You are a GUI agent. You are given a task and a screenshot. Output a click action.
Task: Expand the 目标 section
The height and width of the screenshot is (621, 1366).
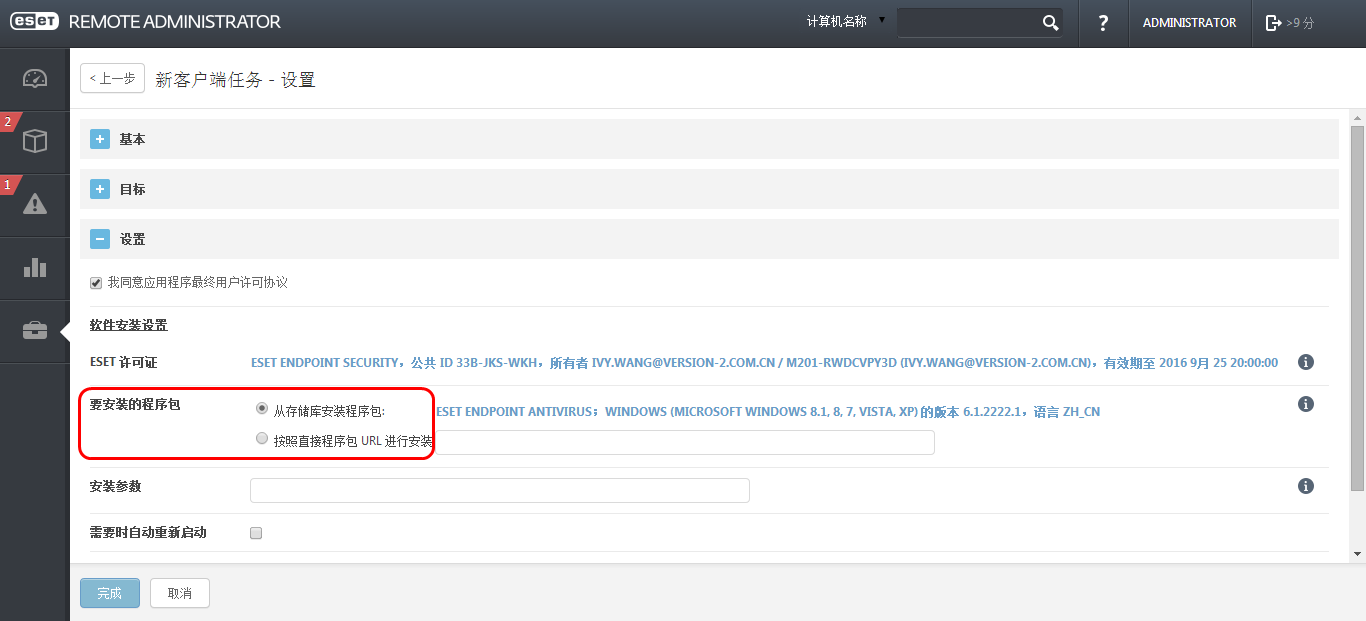pos(100,189)
